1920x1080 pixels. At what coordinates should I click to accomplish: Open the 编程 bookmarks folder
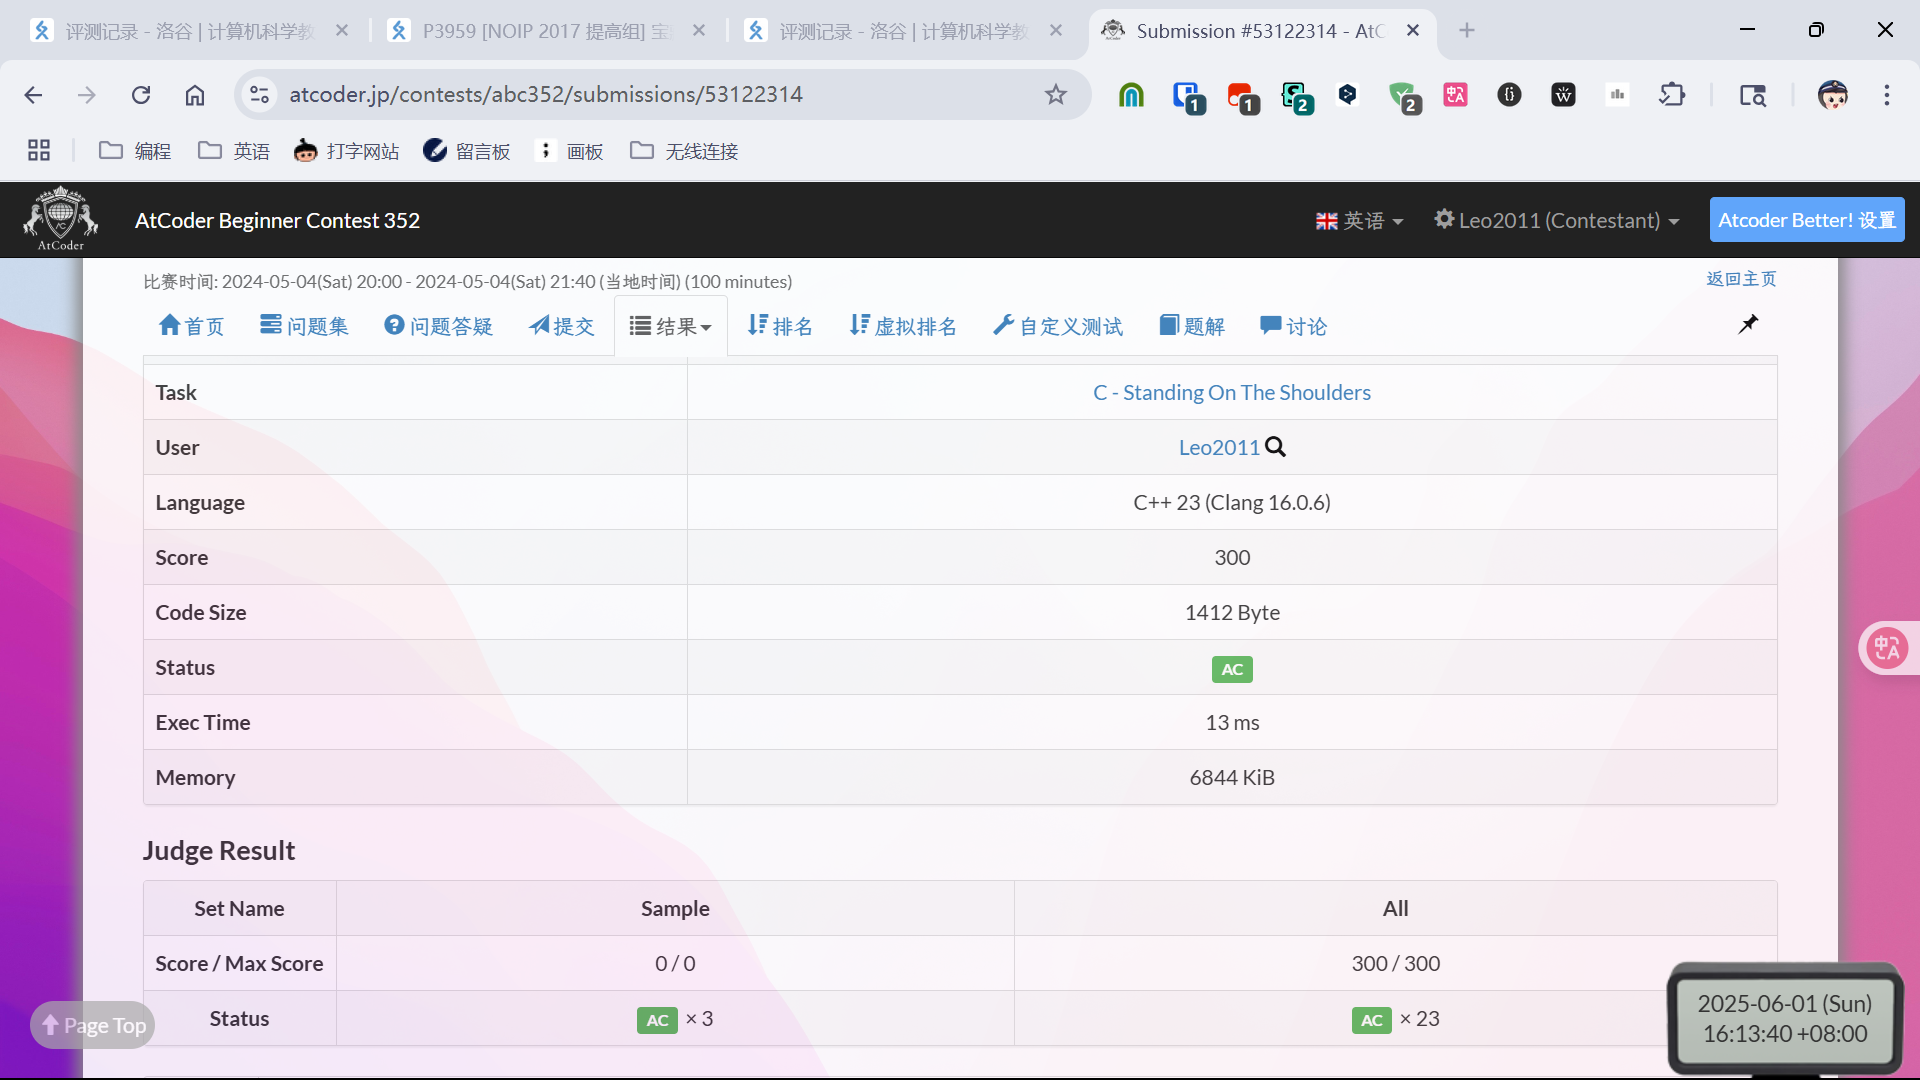pos(135,151)
